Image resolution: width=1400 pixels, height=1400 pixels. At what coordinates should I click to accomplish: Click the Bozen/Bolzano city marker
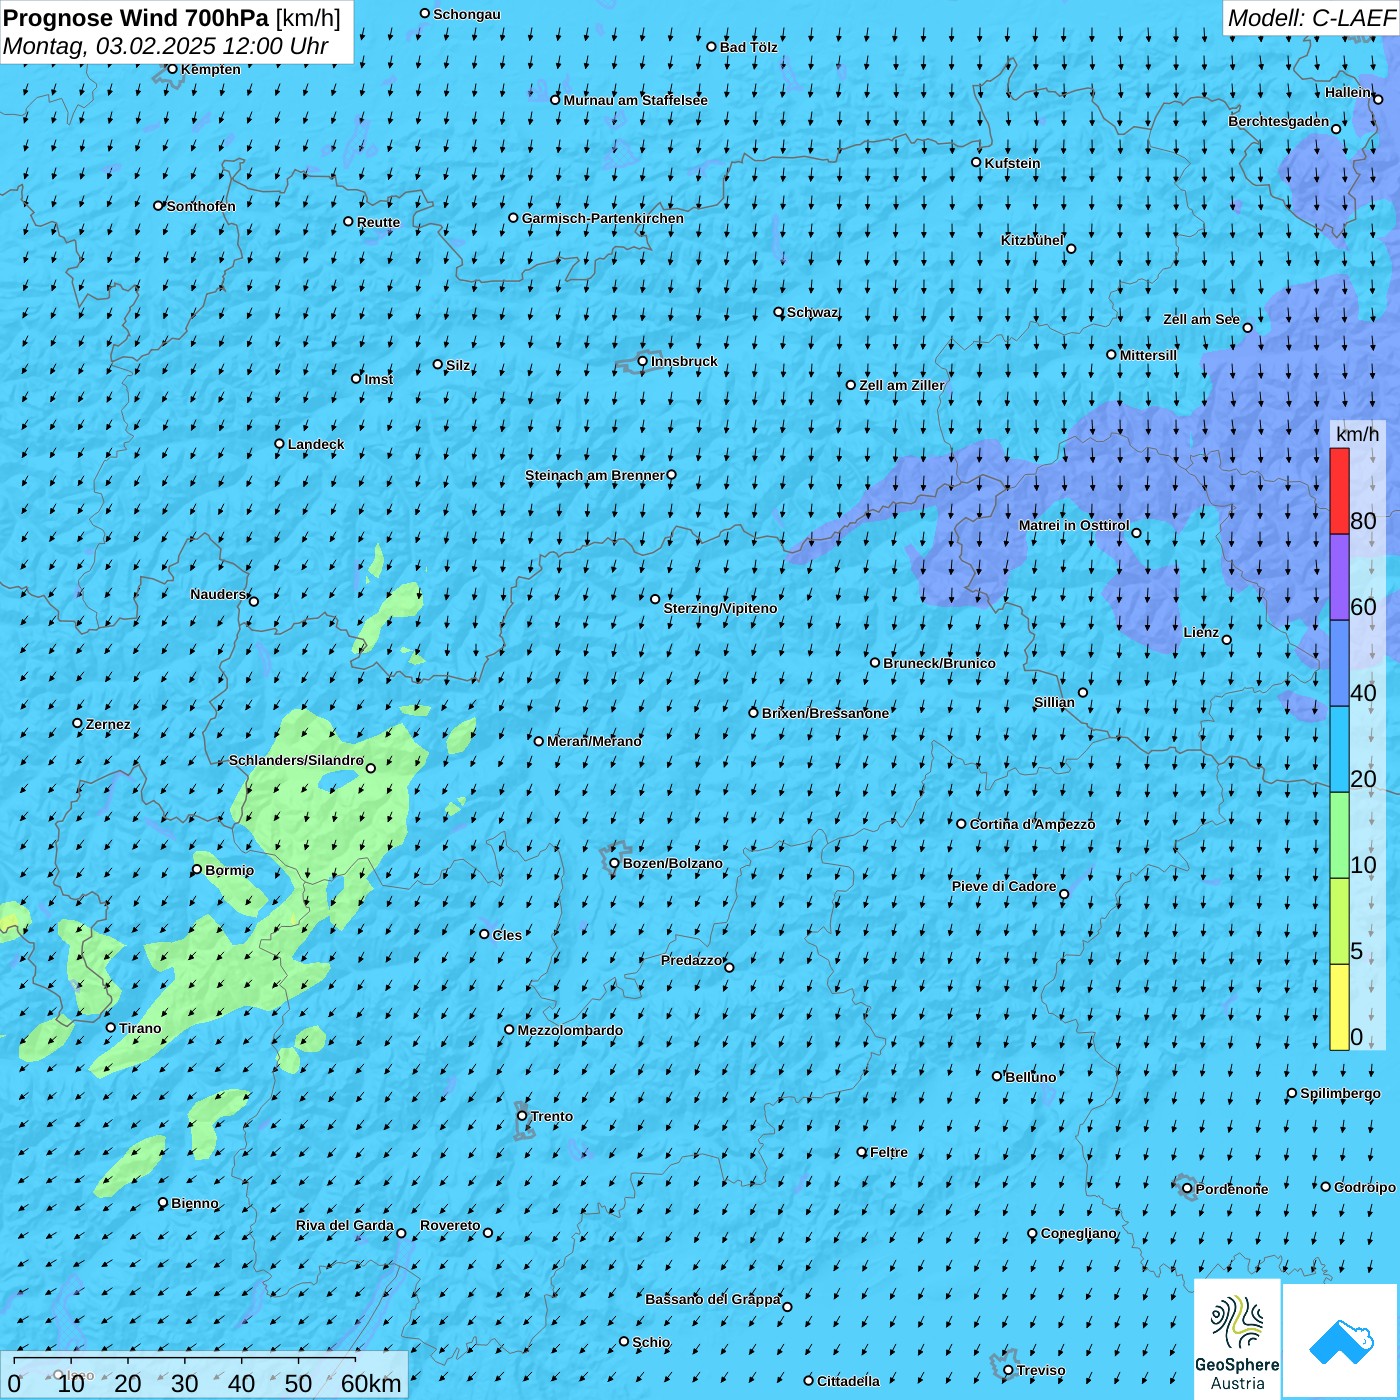(615, 863)
